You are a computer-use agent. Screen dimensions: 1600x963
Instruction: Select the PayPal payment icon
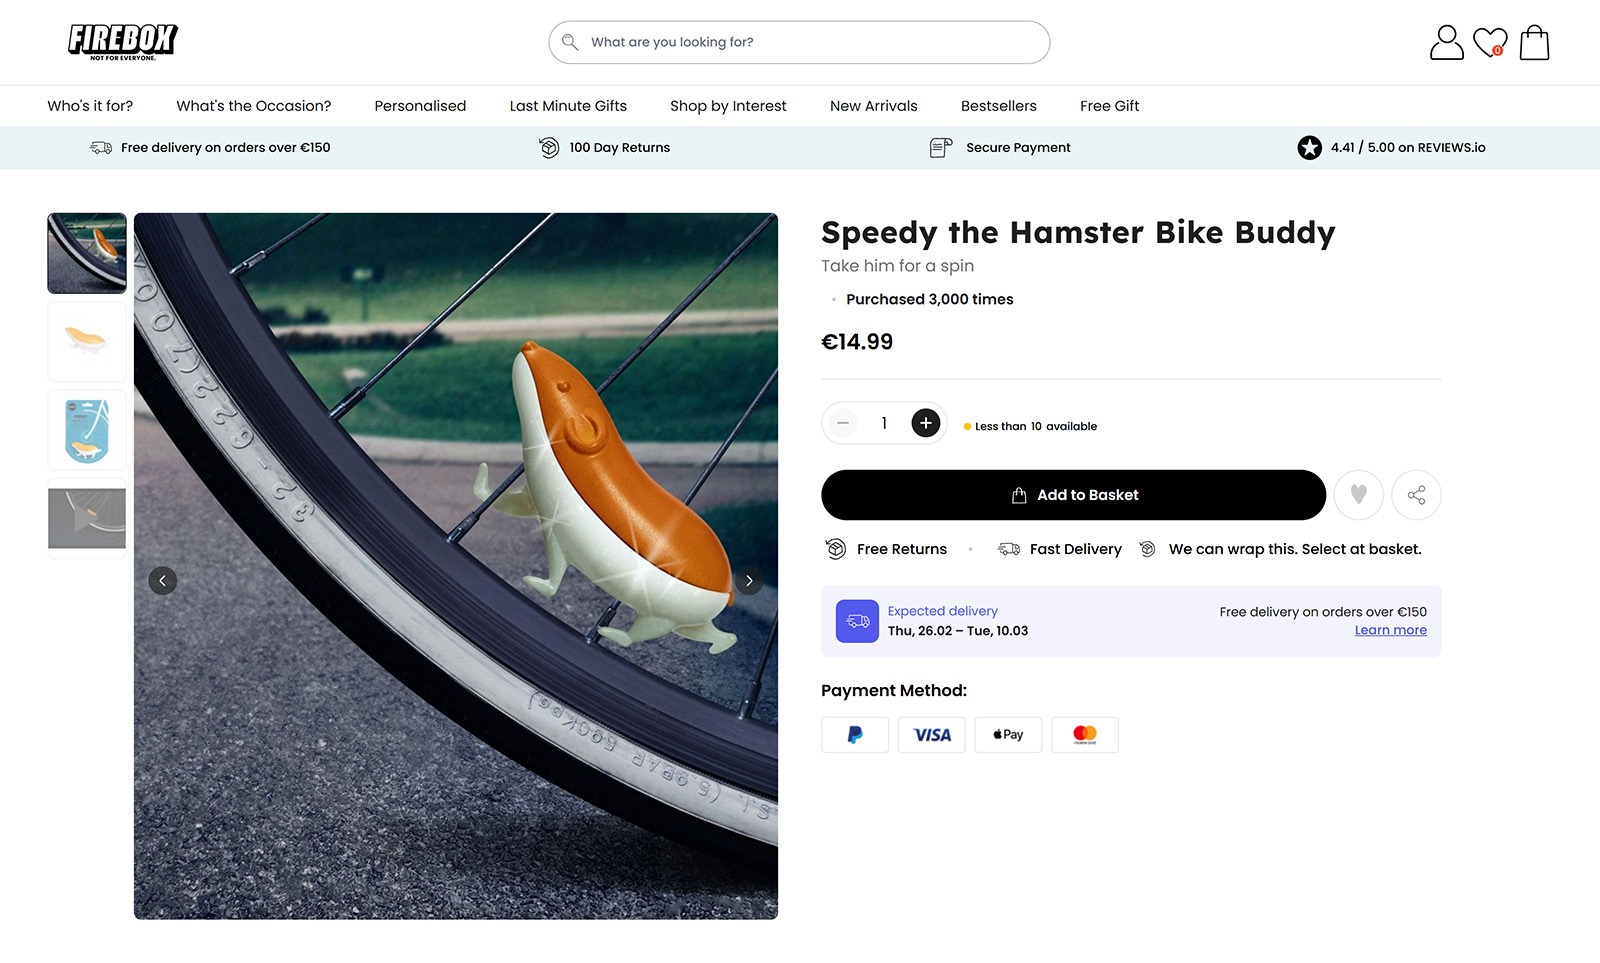[855, 734]
